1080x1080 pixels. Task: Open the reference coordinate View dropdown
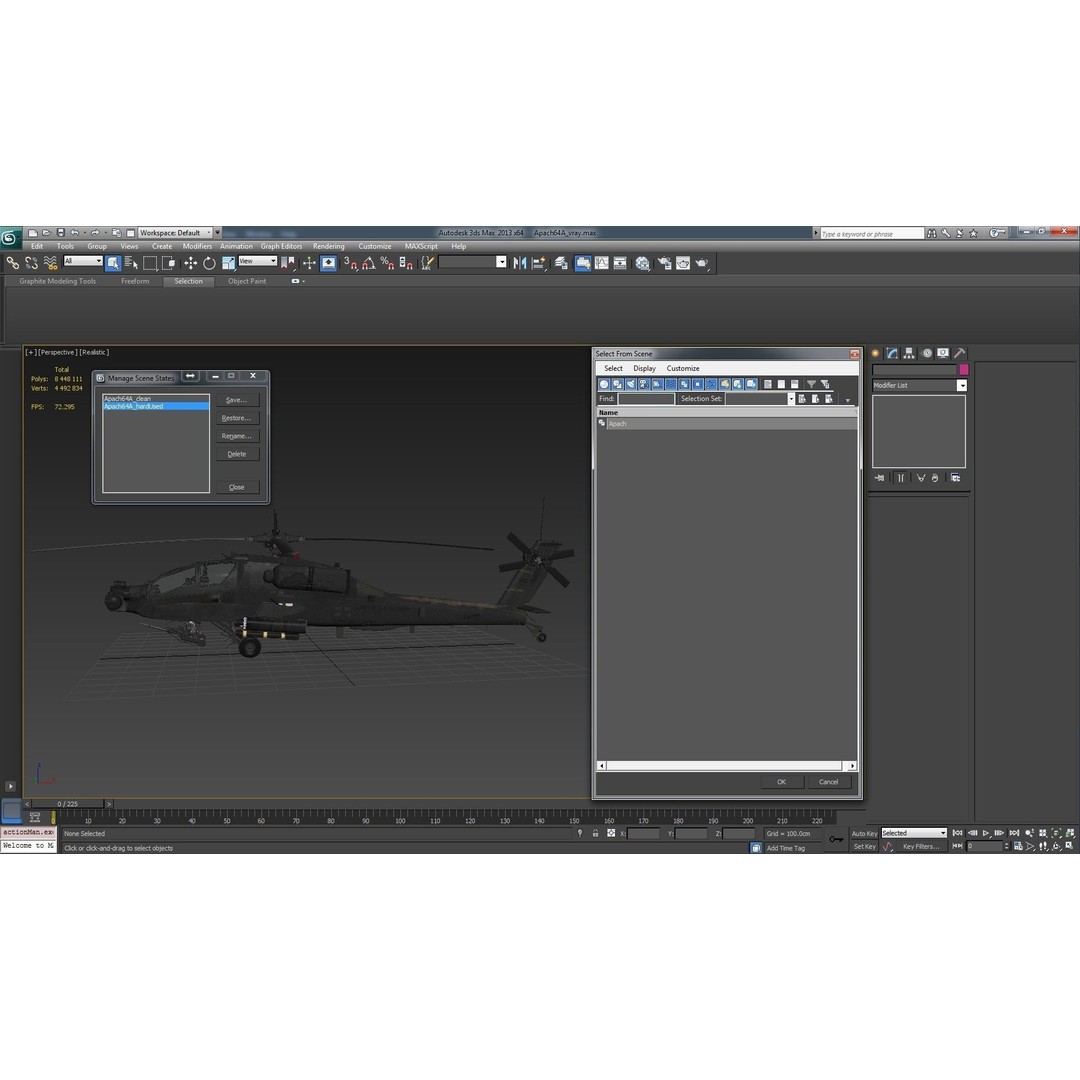coord(258,261)
